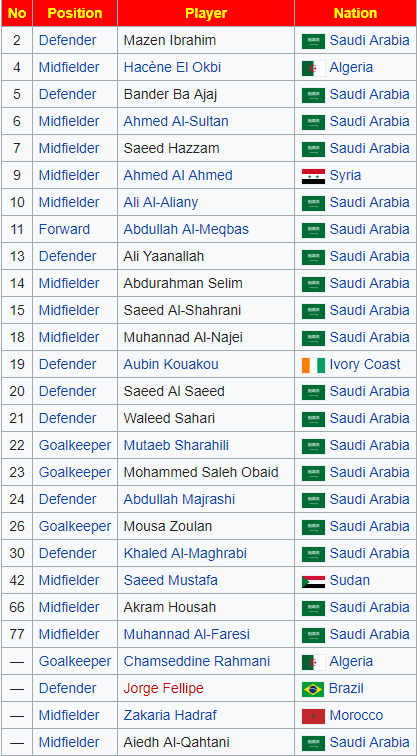Open the Zakaria Hadraf player link
This screenshot has width=417, height=756.
coord(170,716)
